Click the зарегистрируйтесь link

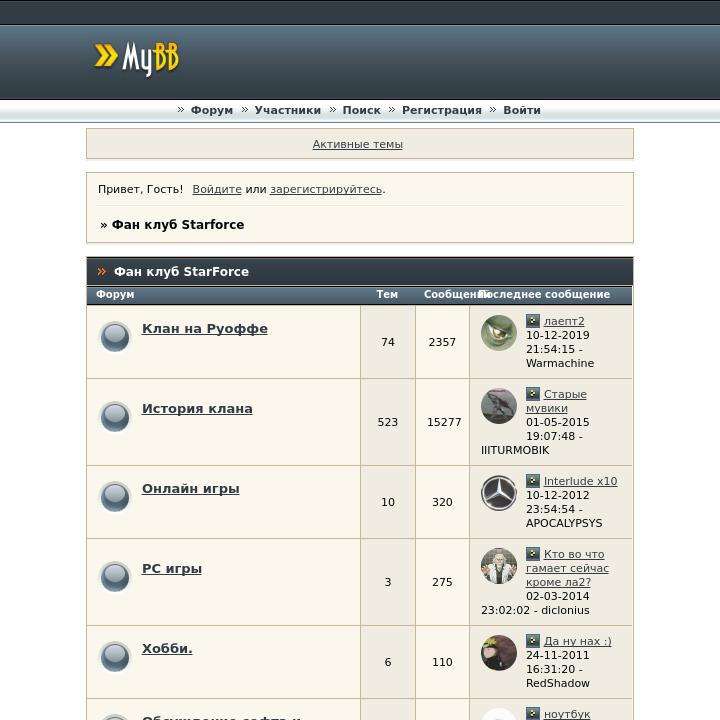(x=326, y=189)
